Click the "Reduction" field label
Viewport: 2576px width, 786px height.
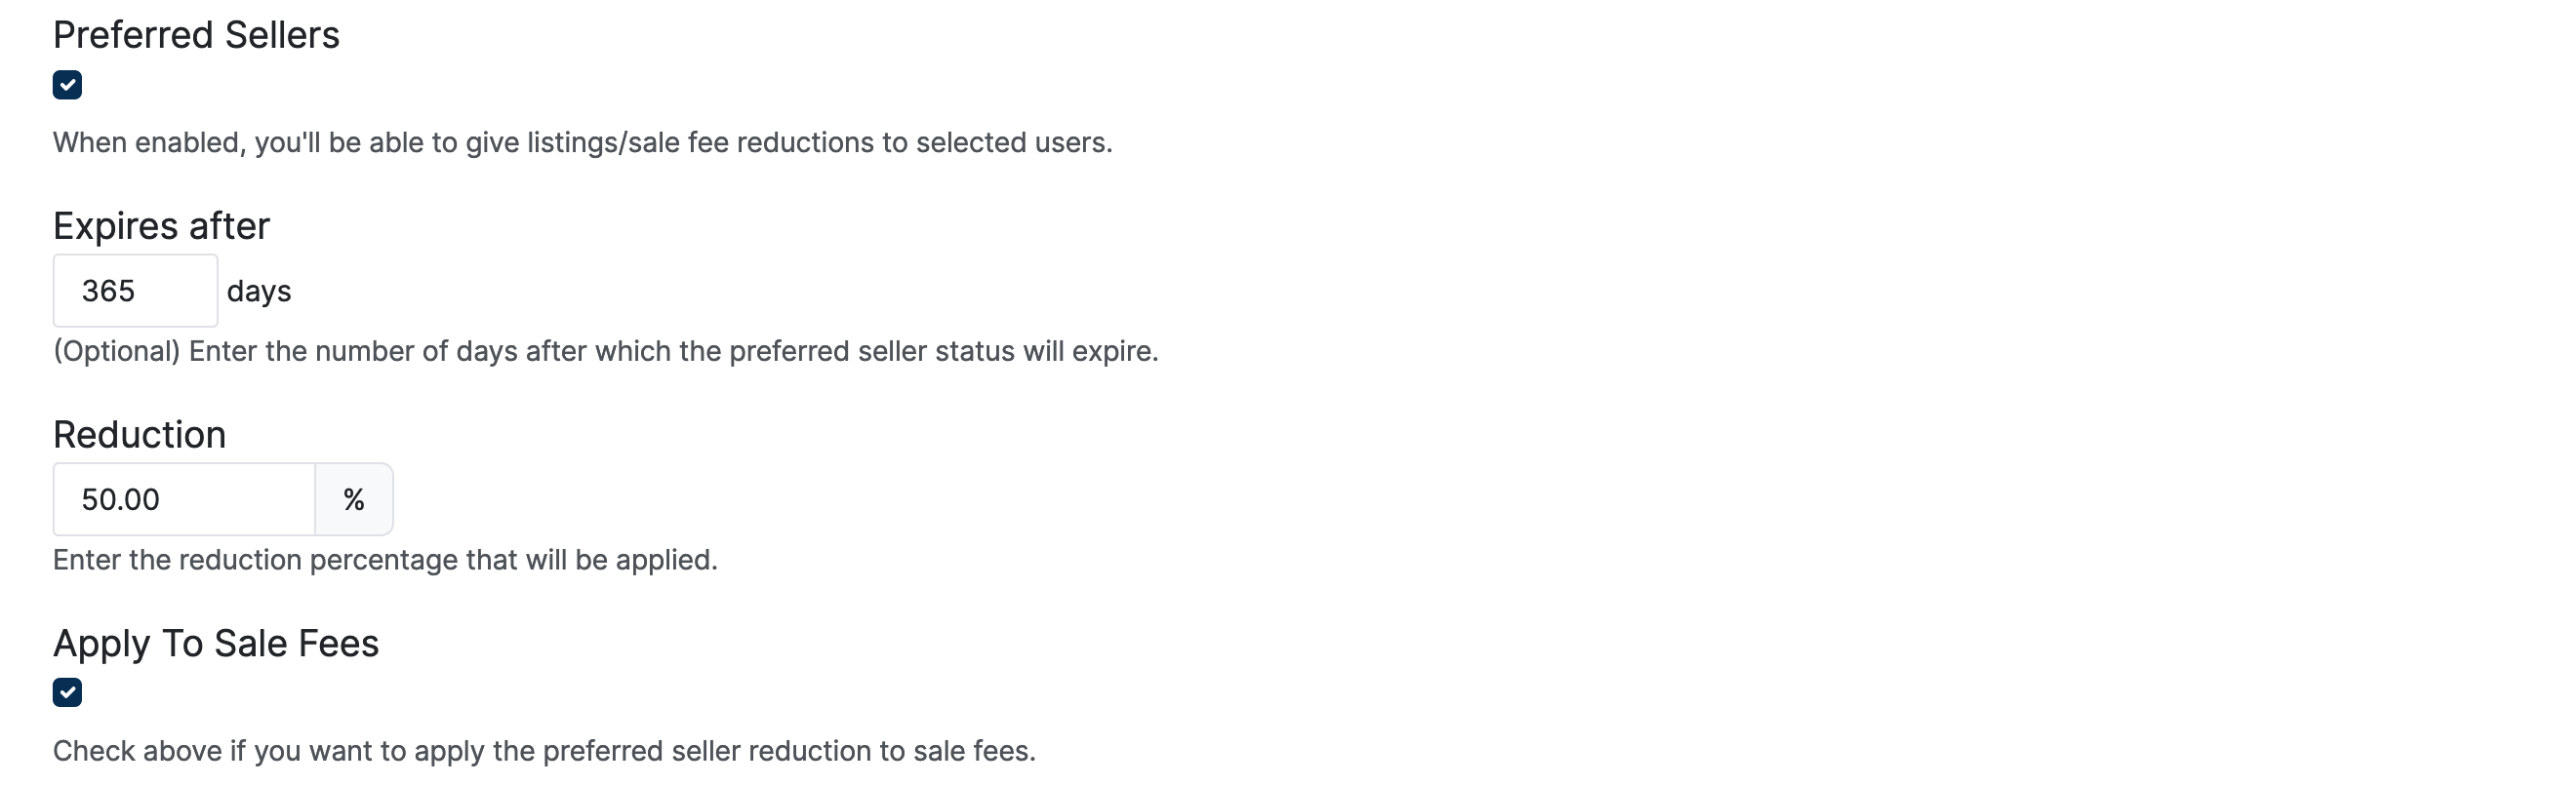pos(139,435)
